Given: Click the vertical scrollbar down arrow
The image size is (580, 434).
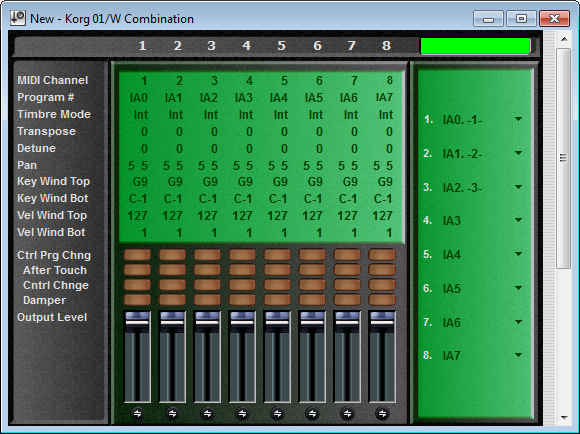Looking at the screenshot, I should click(564, 418).
